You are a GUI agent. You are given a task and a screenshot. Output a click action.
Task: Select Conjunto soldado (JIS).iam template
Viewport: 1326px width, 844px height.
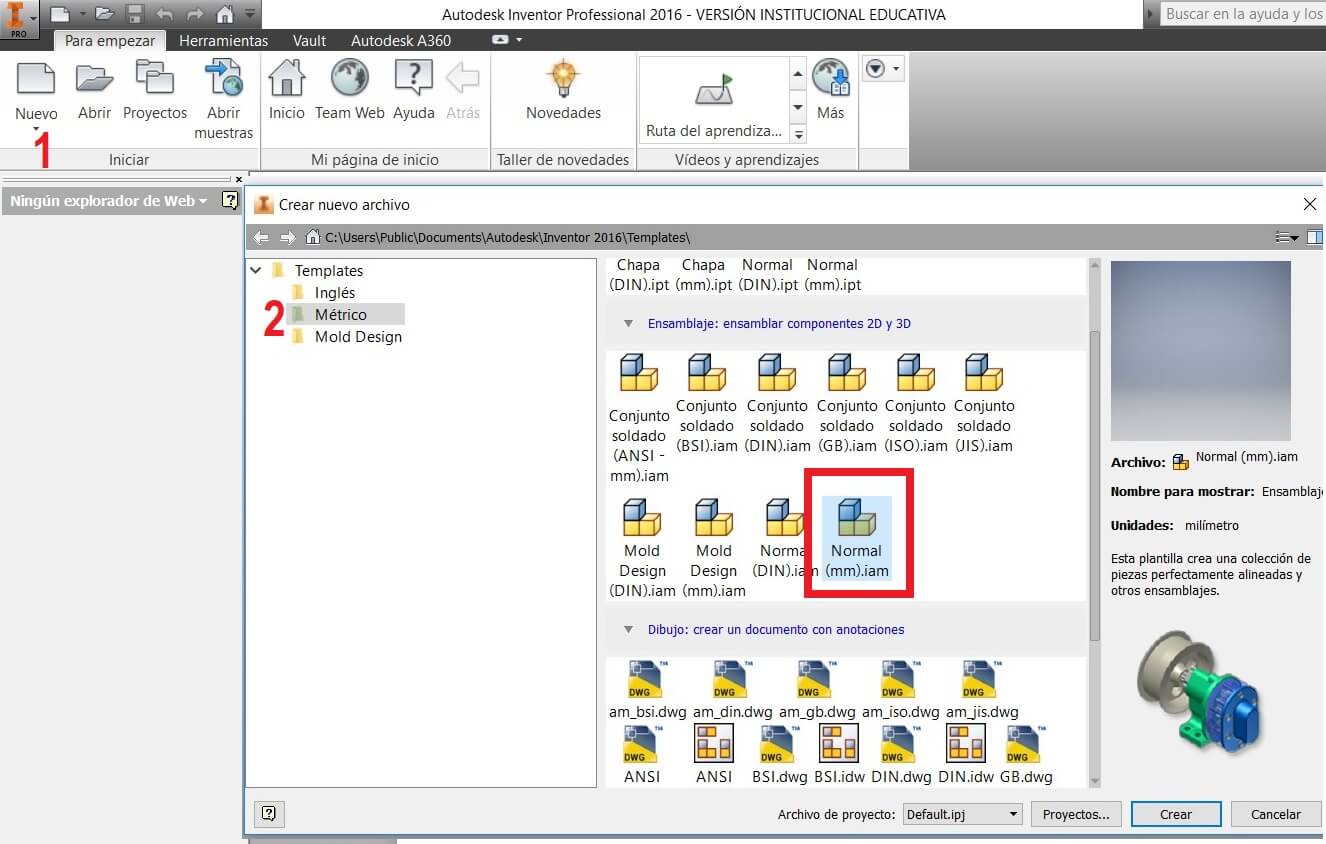[x=984, y=404]
